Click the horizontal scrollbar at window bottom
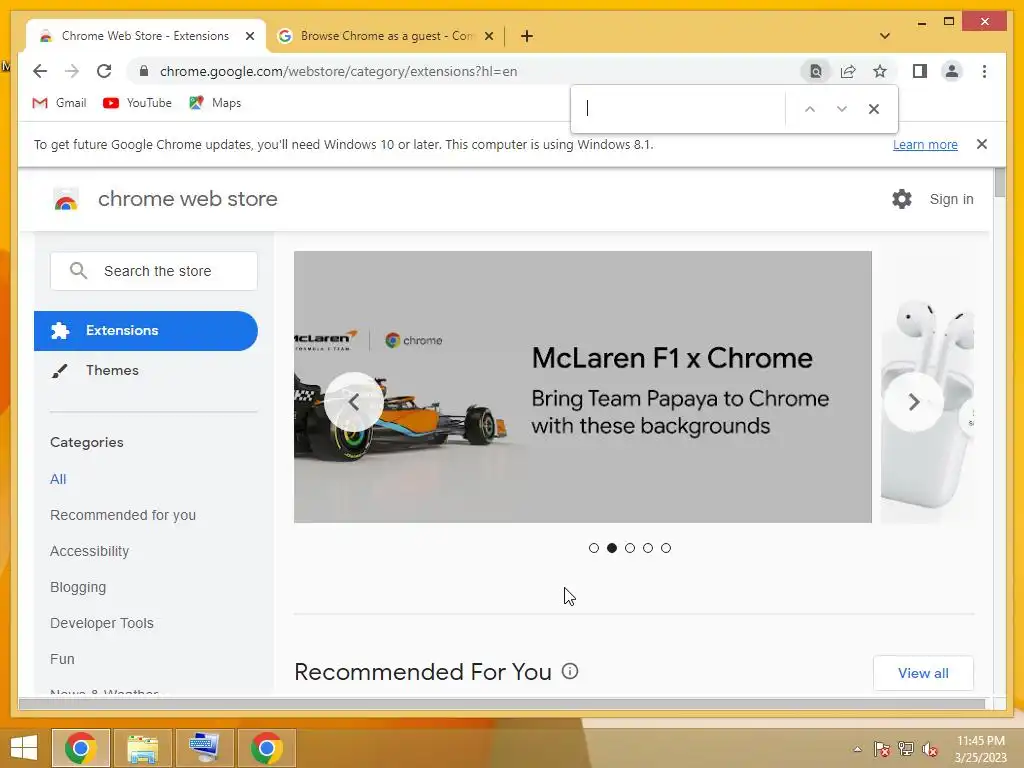The image size is (1024, 768). 502,703
